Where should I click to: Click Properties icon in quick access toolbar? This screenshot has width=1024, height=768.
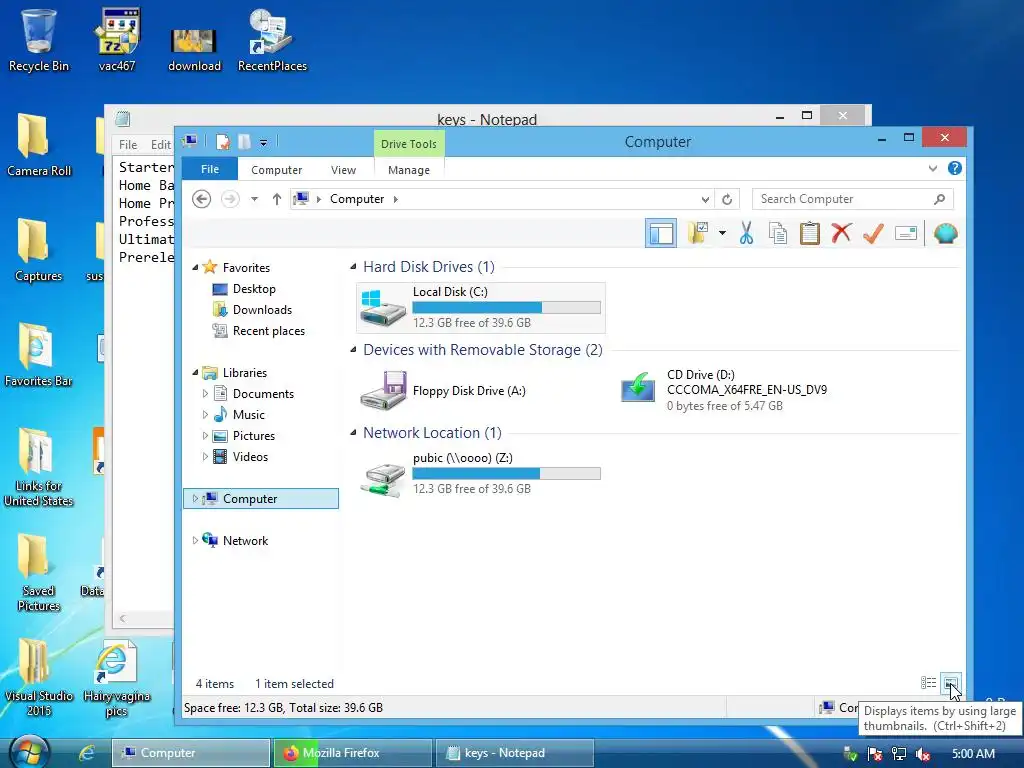click(x=223, y=142)
